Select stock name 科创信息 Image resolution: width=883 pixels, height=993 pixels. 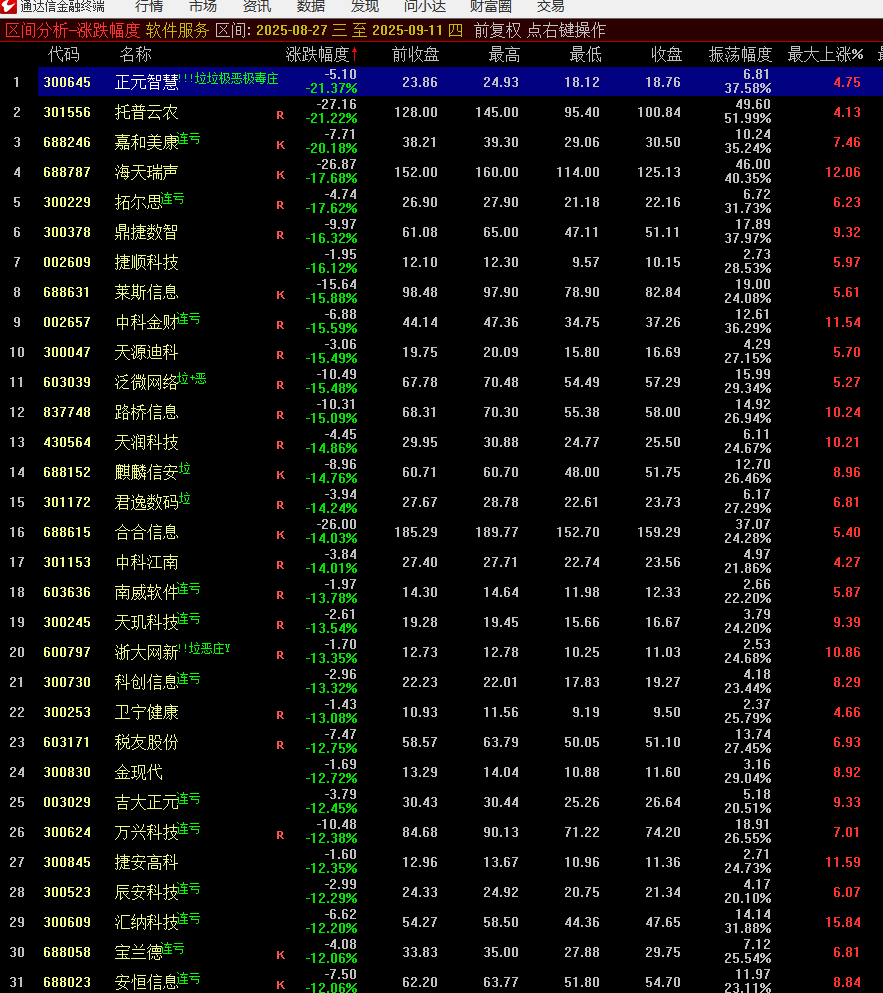pyautogui.click(x=146, y=682)
